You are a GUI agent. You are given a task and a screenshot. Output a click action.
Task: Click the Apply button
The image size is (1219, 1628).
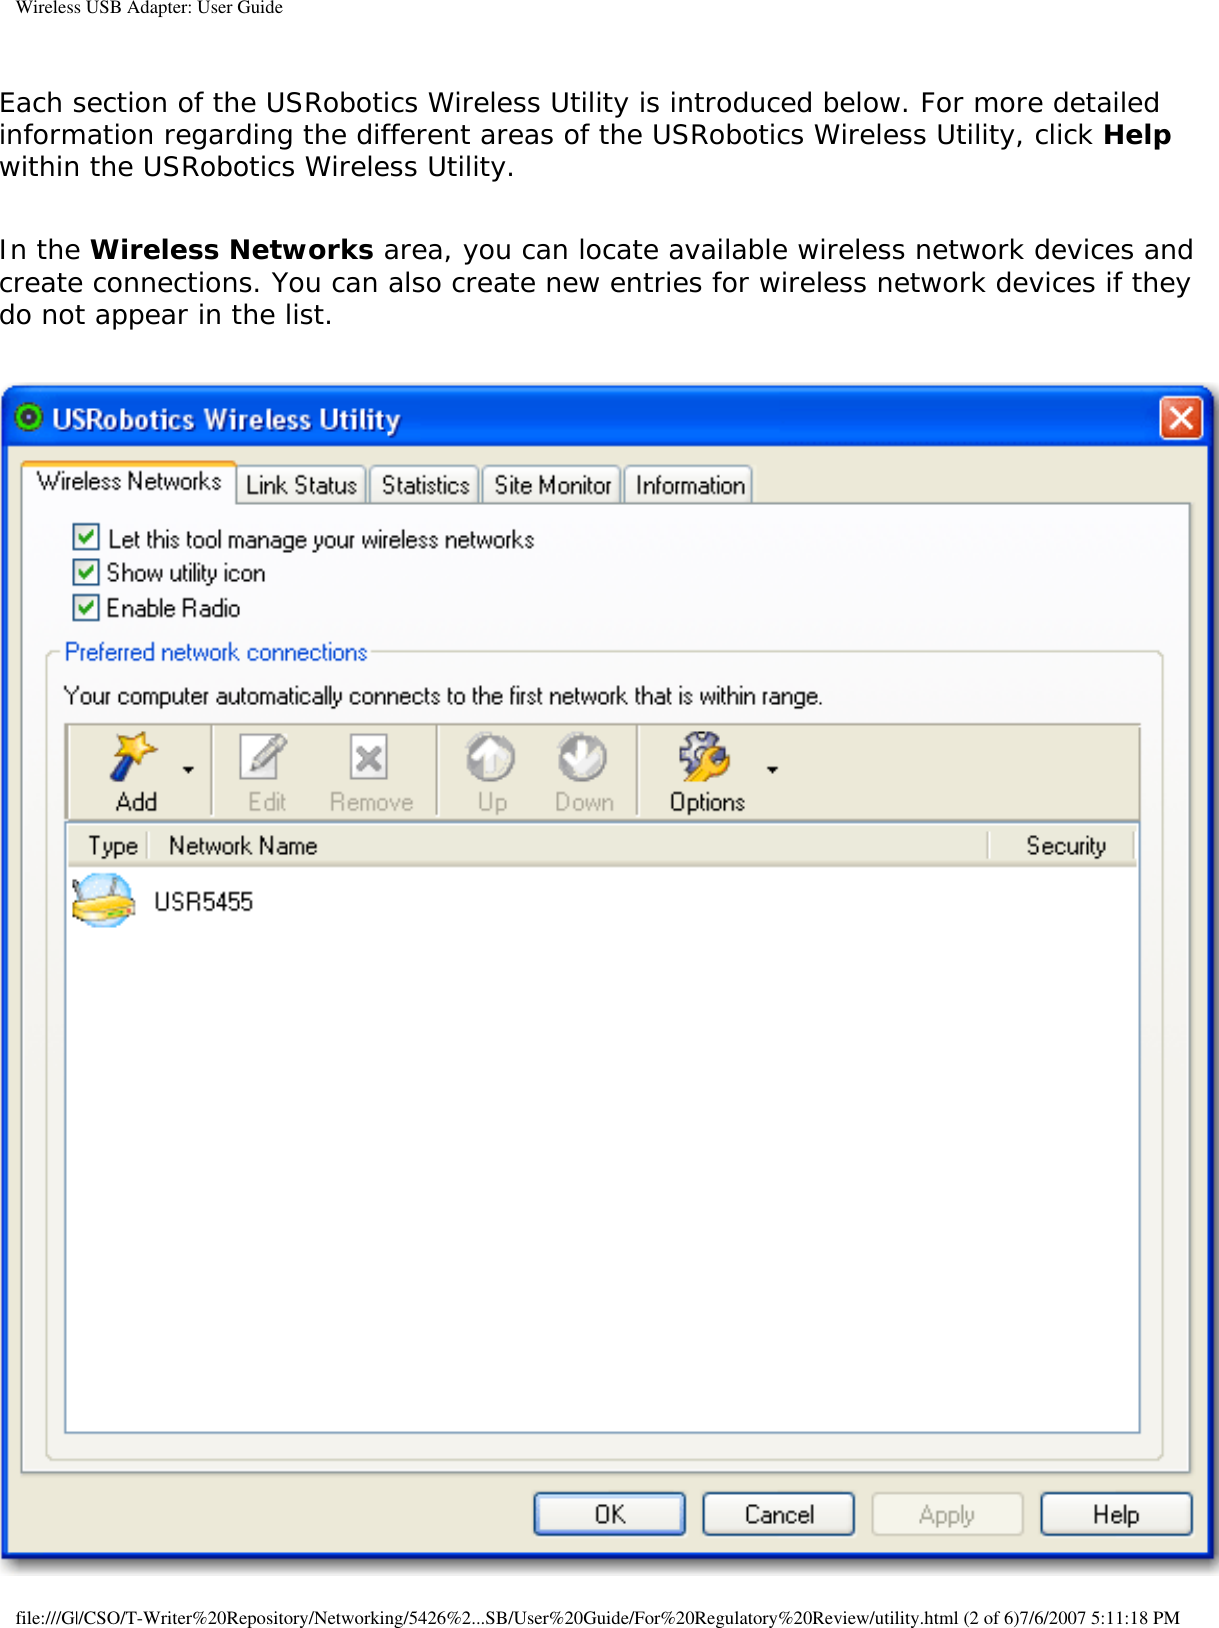pos(947,1514)
